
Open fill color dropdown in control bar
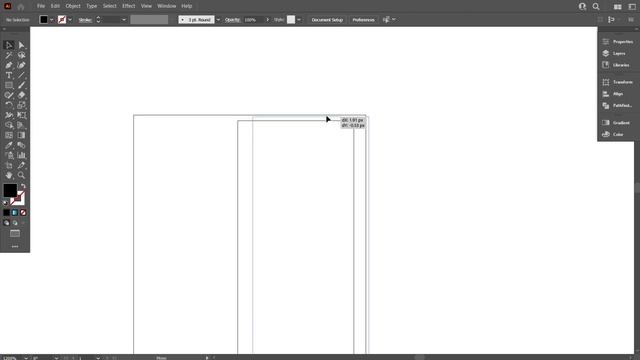[x=52, y=20]
